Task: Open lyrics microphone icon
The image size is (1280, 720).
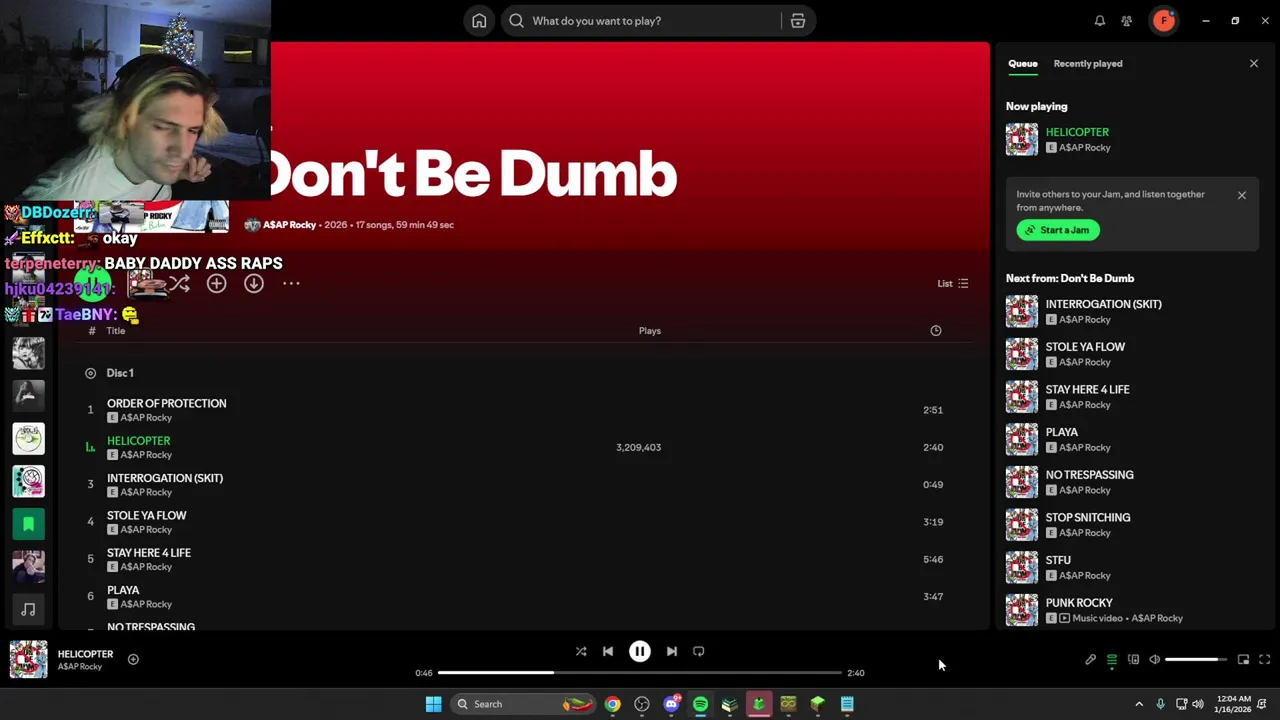Action: point(1091,660)
